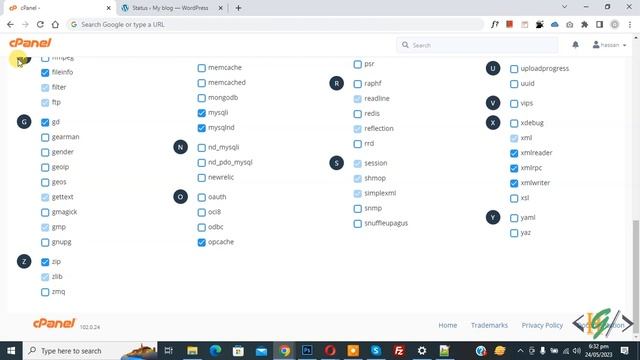
Task: Click the camera extension icon in toolbar
Action: pyautogui.click(x=569, y=24)
